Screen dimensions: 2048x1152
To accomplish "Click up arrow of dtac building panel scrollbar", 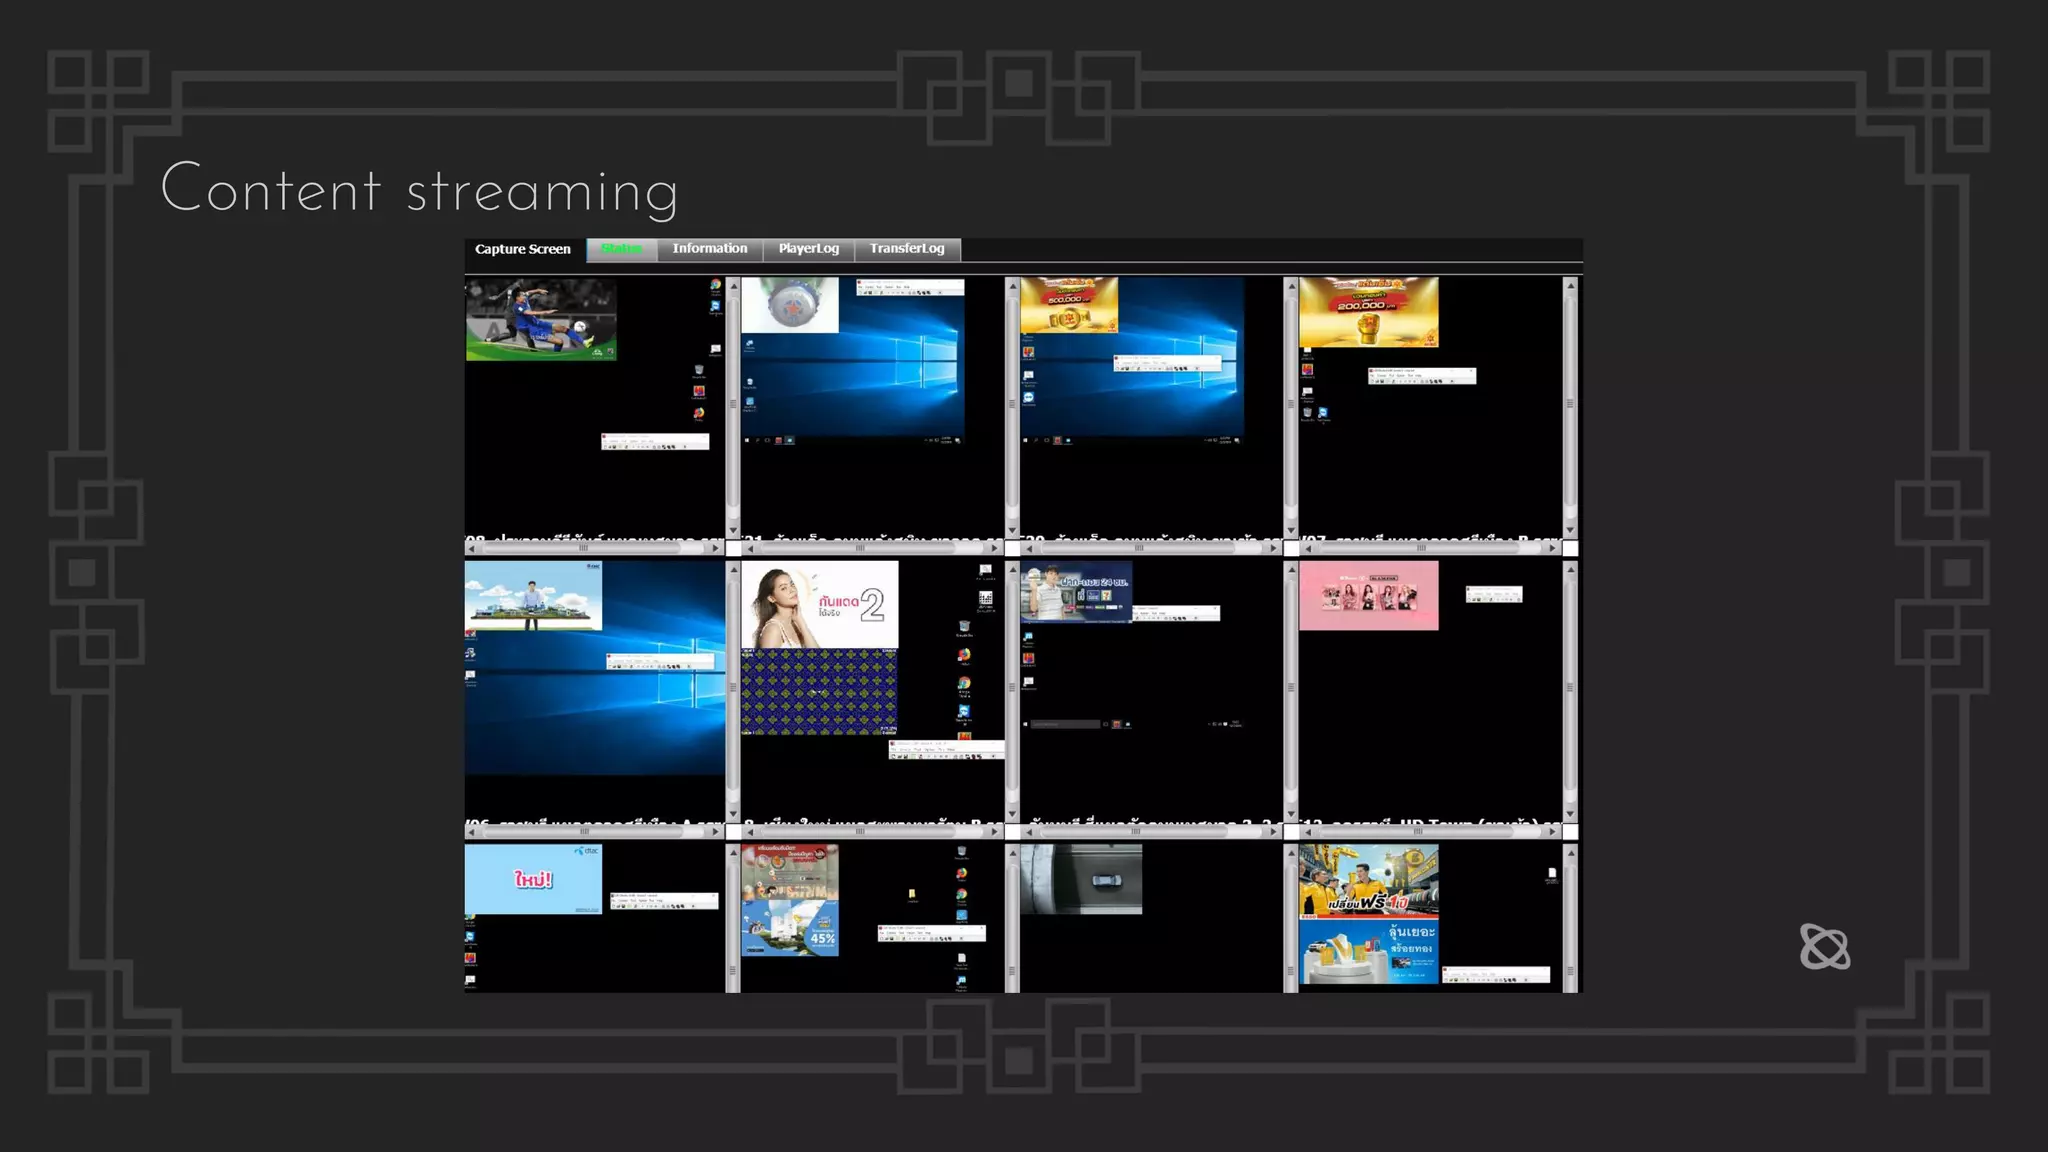I will pos(733,569).
